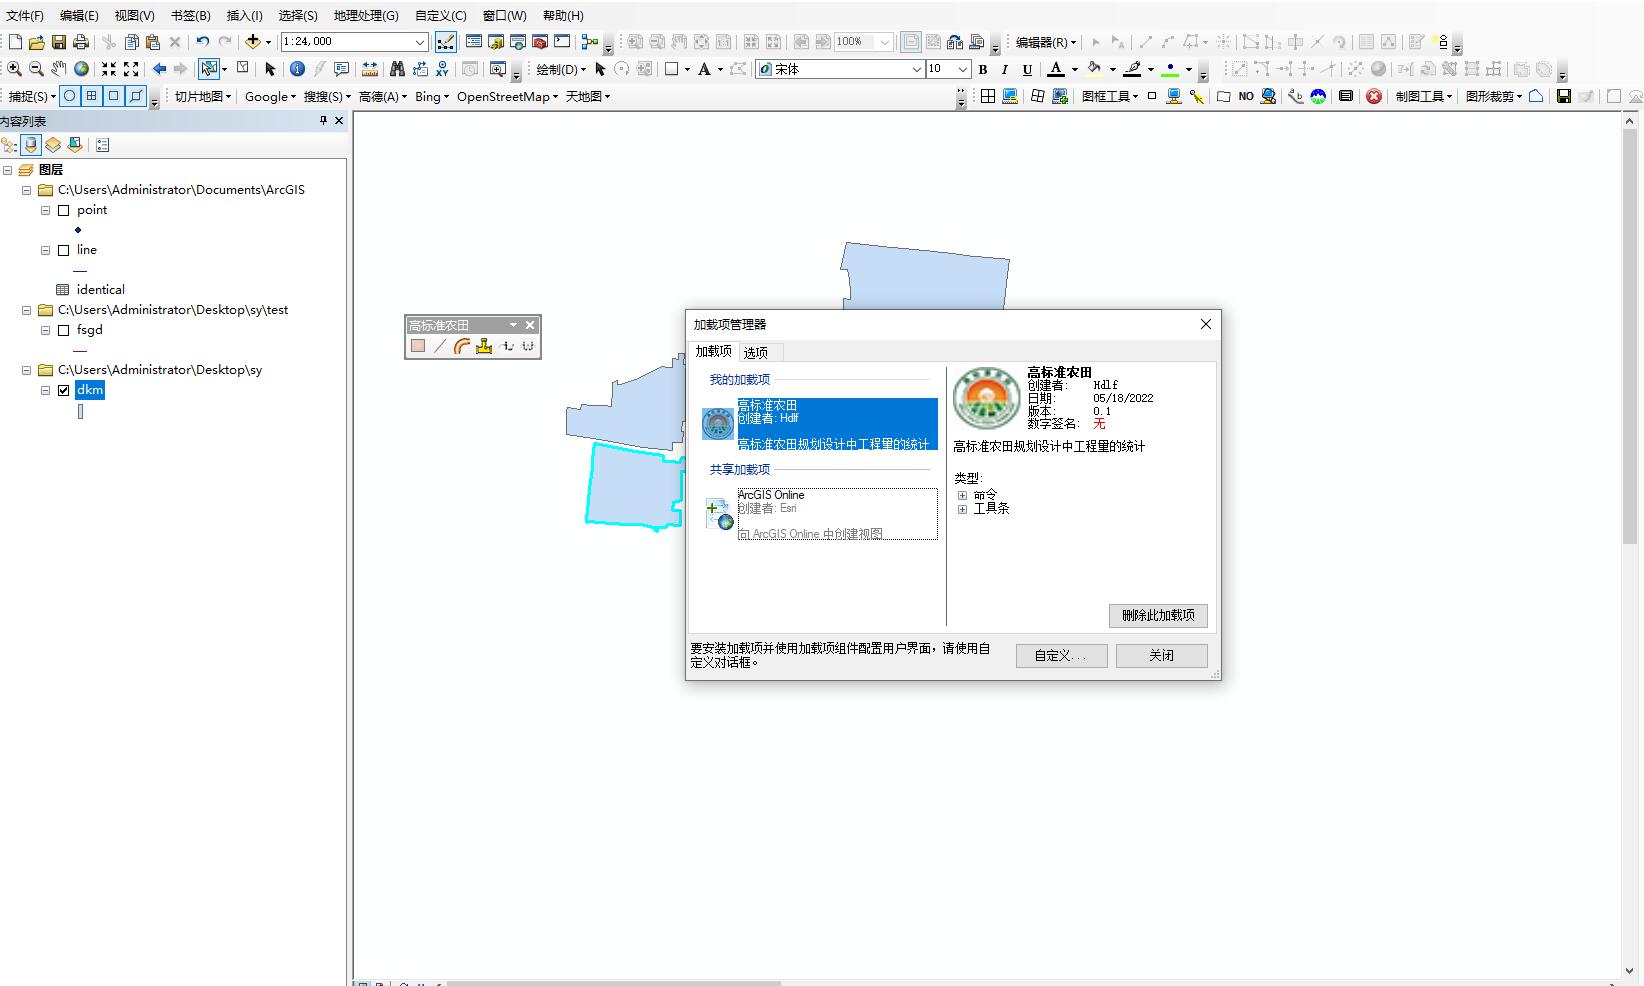This screenshot has width=1644, height=986.
Task: Click the dkm layer symbol swatch
Action: click(81, 411)
